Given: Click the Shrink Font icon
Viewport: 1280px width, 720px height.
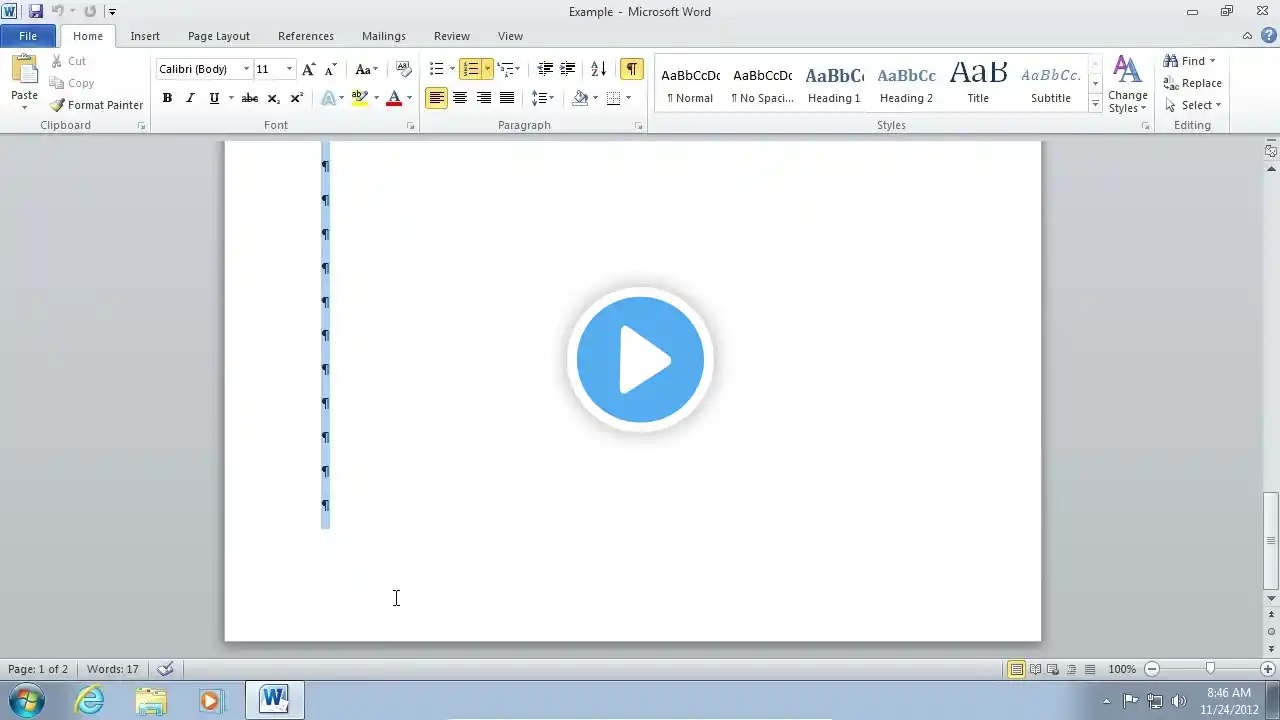Looking at the screenshot, I should coord(330,69).
